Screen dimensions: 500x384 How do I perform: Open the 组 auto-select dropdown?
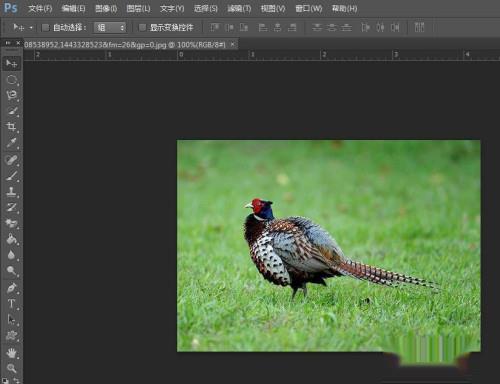[110, 27]
